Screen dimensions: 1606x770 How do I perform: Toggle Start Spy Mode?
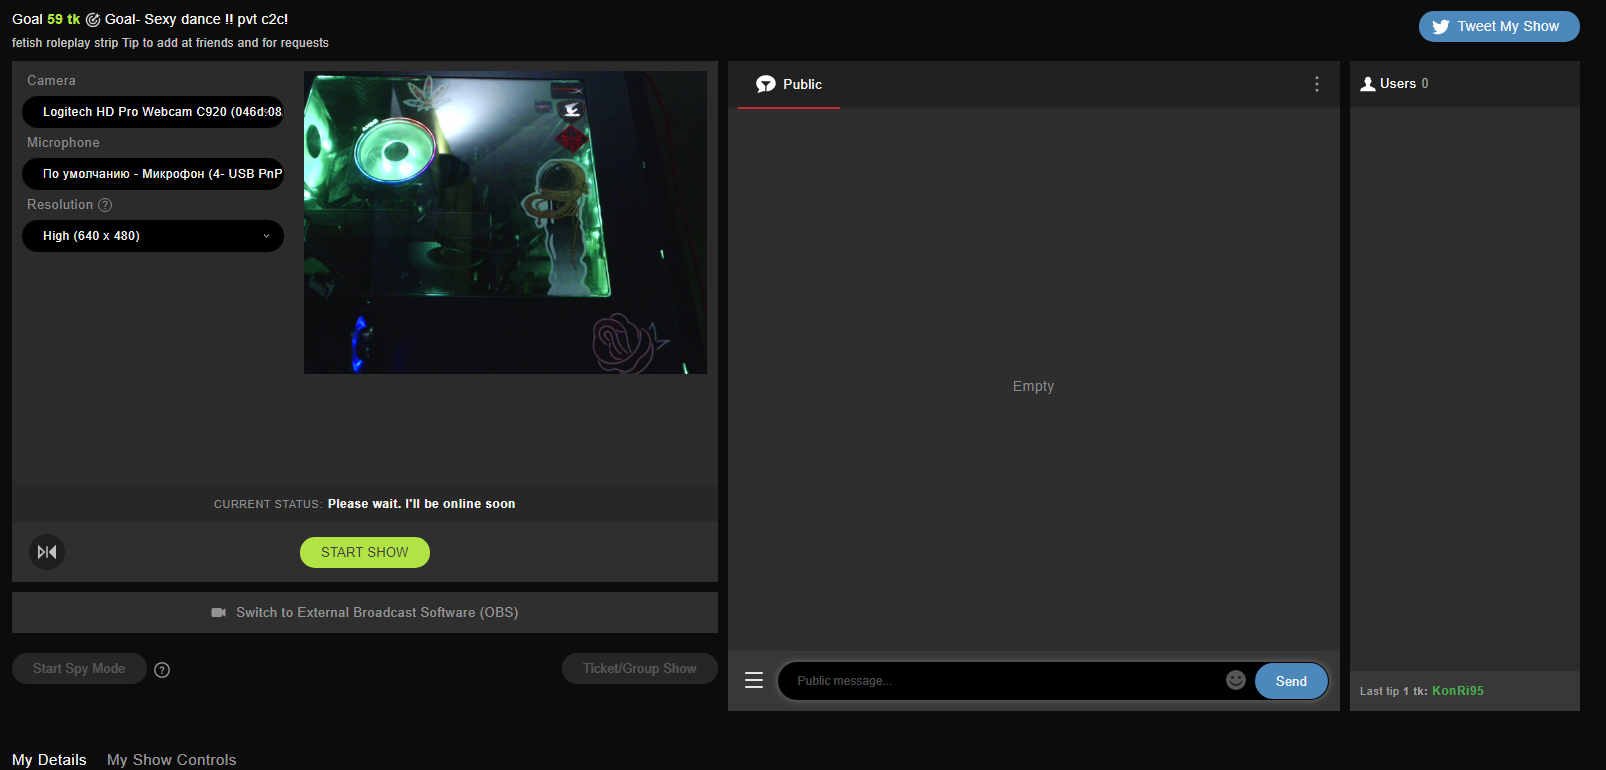tap(79, 669)
